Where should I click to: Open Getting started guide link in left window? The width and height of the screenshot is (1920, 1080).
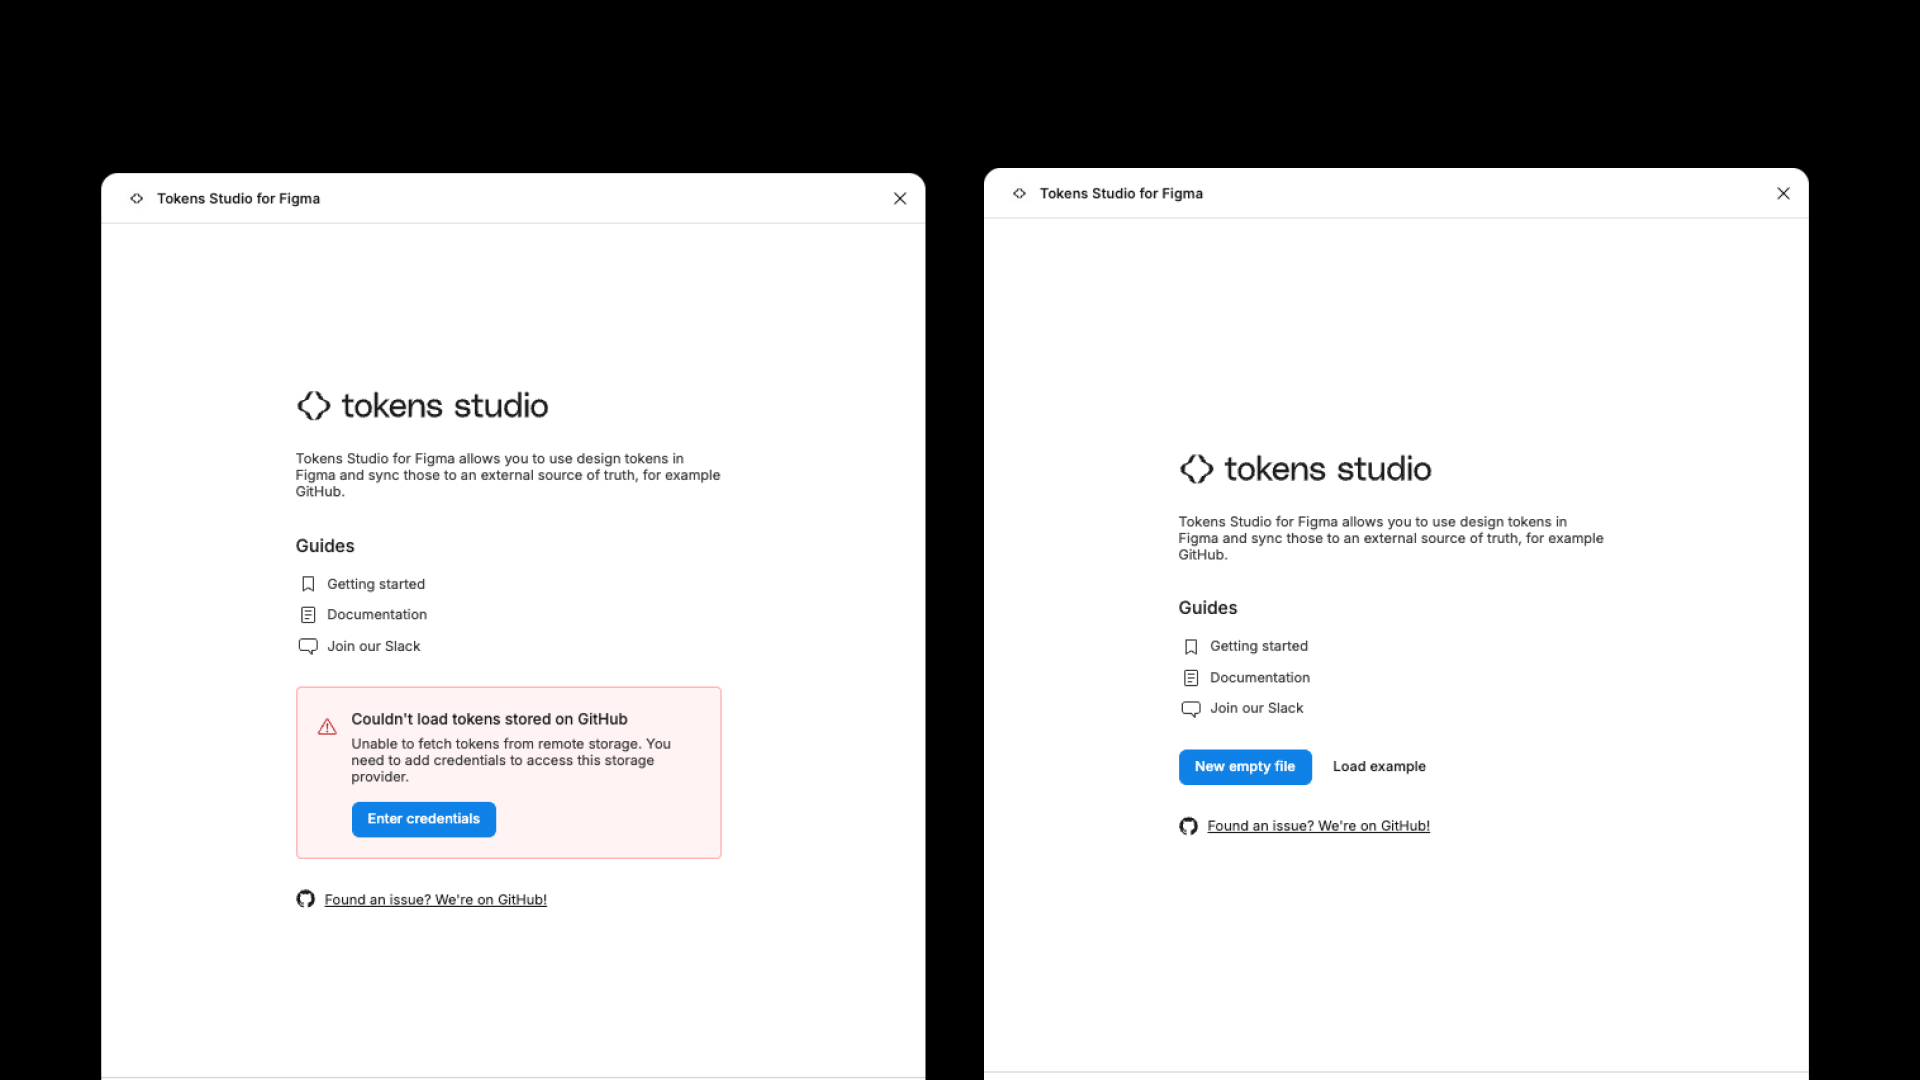pyautogui.click(x=376, y=584)
